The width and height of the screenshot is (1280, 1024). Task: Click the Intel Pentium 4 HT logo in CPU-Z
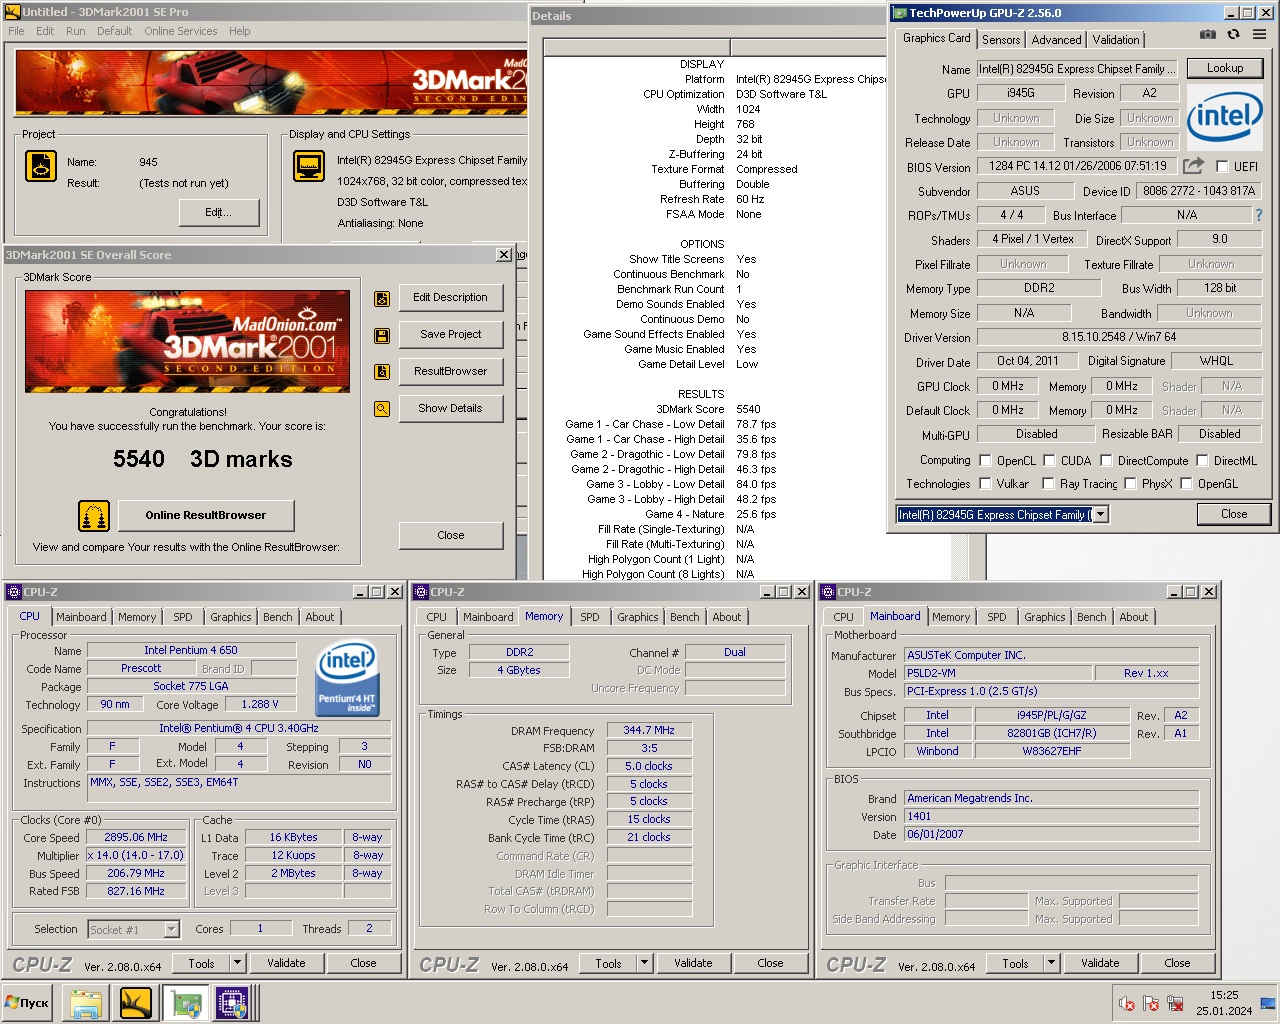pos(346,678)
